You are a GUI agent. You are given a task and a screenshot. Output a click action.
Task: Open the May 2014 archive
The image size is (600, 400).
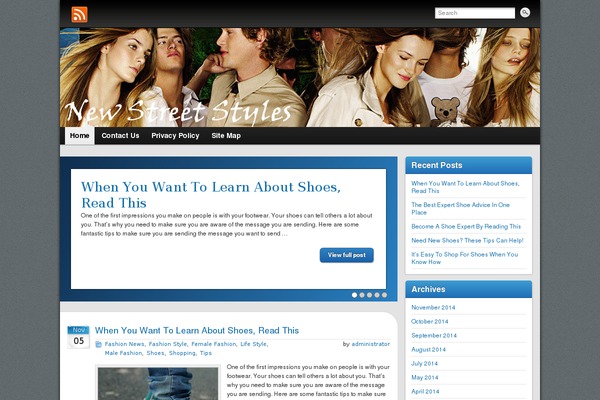point(425,377)
